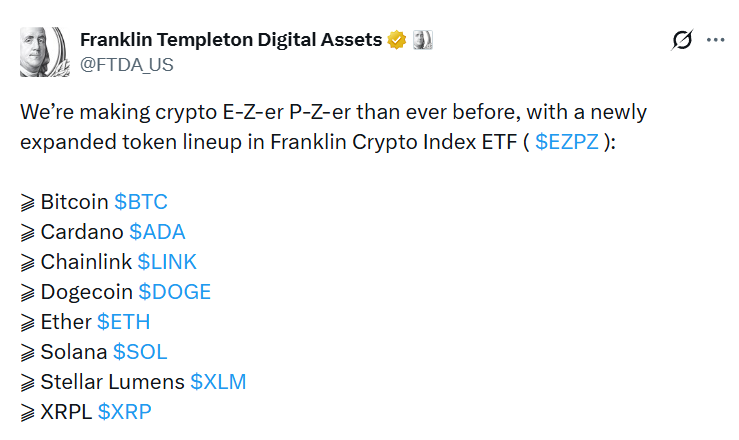Open the Franklin Templeton Digital Assets name

click(230, 40)
